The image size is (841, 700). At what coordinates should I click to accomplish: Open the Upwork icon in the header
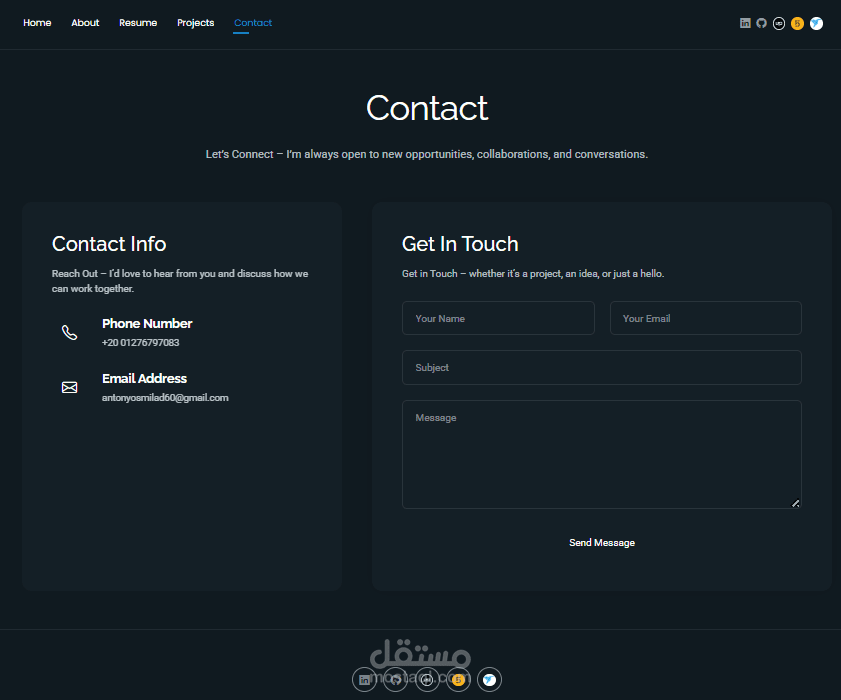click(779, 24)
